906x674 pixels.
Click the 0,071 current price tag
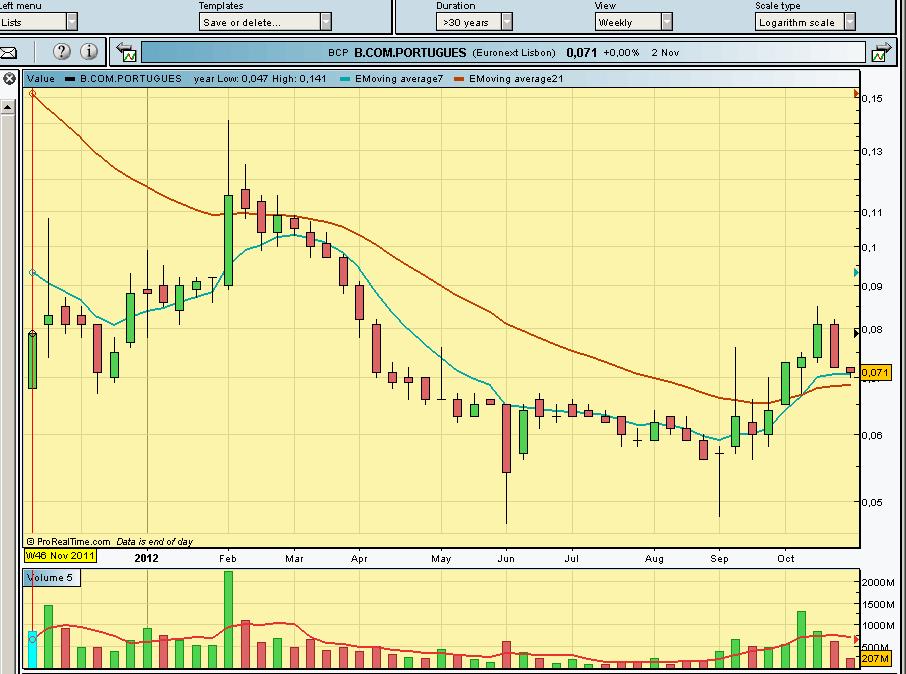(x=875, y=373)
